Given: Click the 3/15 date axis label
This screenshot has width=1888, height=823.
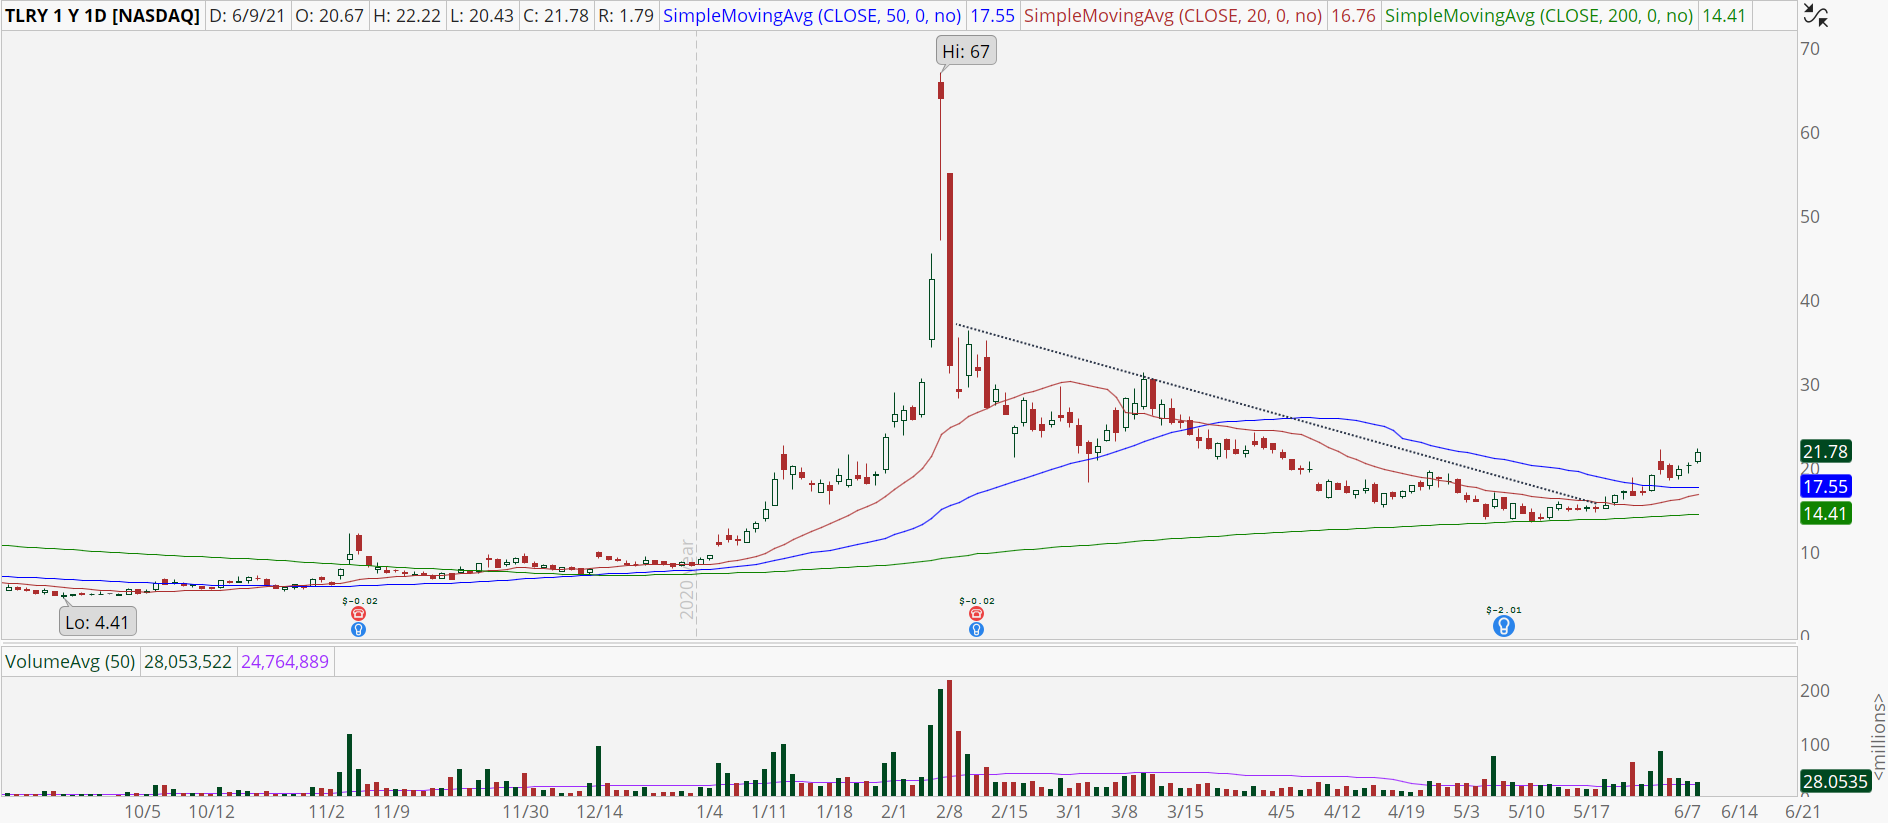Looking at the screenshot, I should point(1185,811).
